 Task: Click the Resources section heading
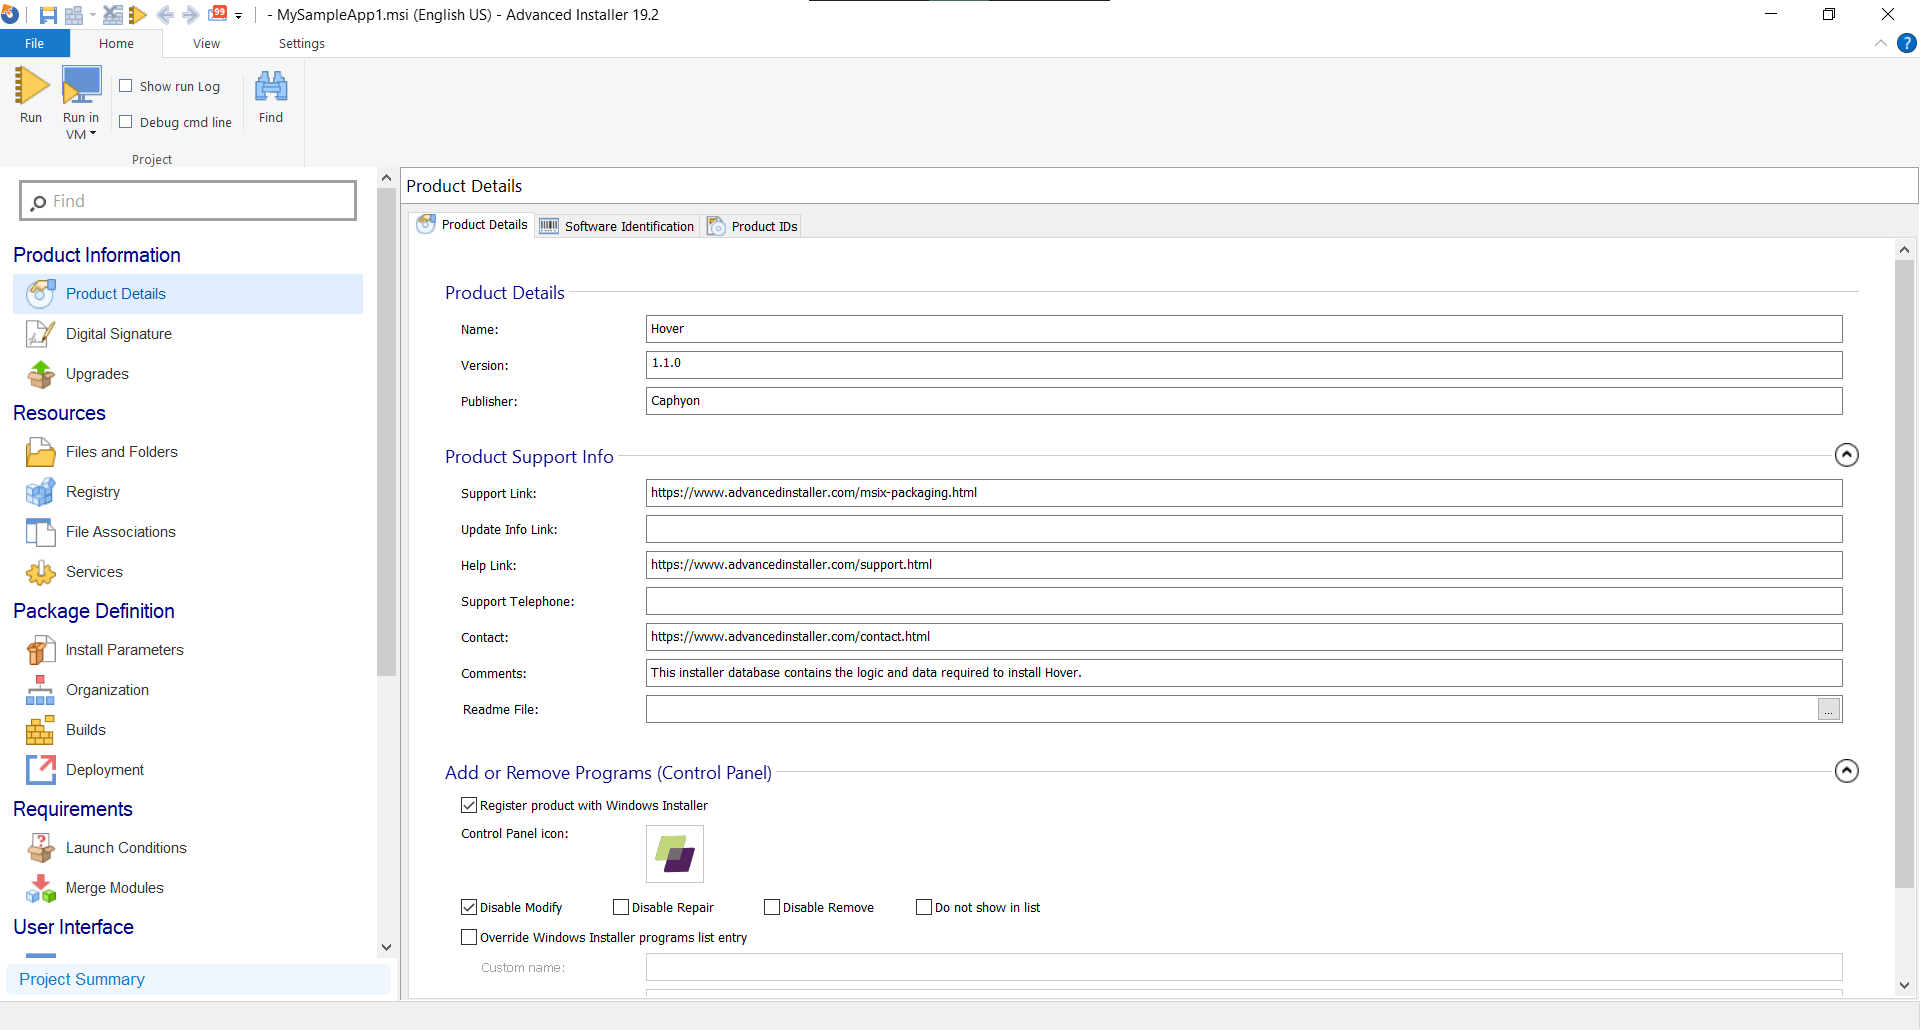point(59,413)
